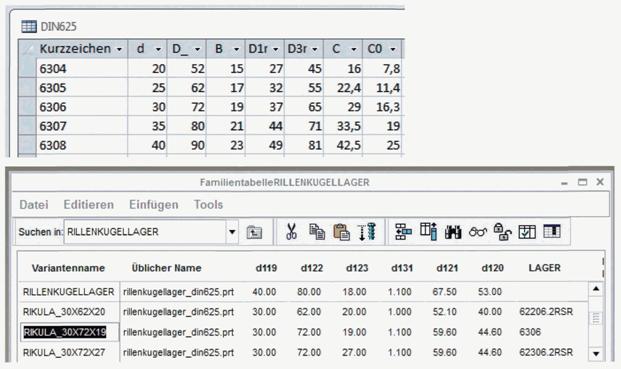Select the RILLENKUGELLAGER generic row name

click(x=69, y=292)
